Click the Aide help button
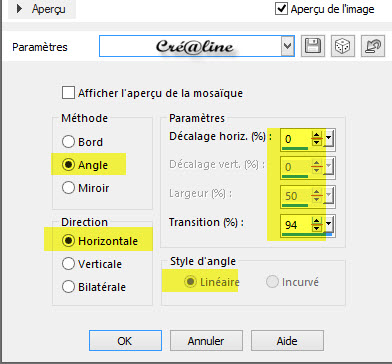Viewport: 392px width, 364px height. click(287, 341)
